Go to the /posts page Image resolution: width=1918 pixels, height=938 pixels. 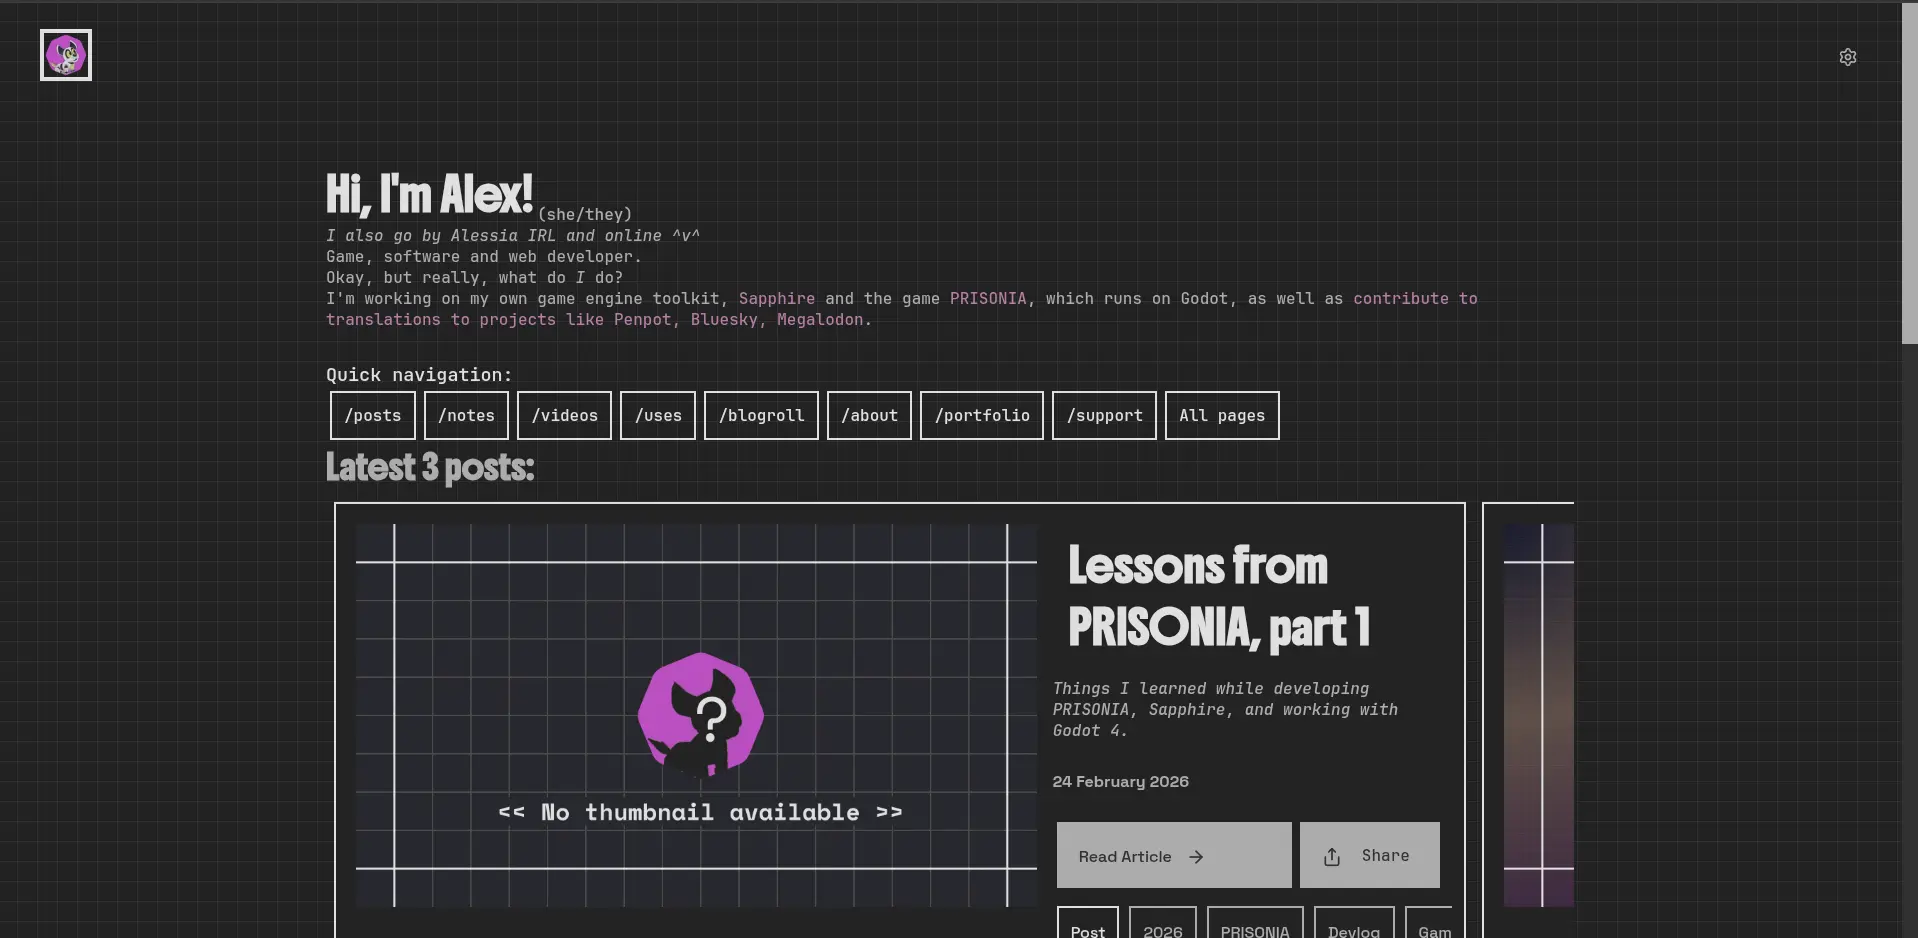pos(372,415)
